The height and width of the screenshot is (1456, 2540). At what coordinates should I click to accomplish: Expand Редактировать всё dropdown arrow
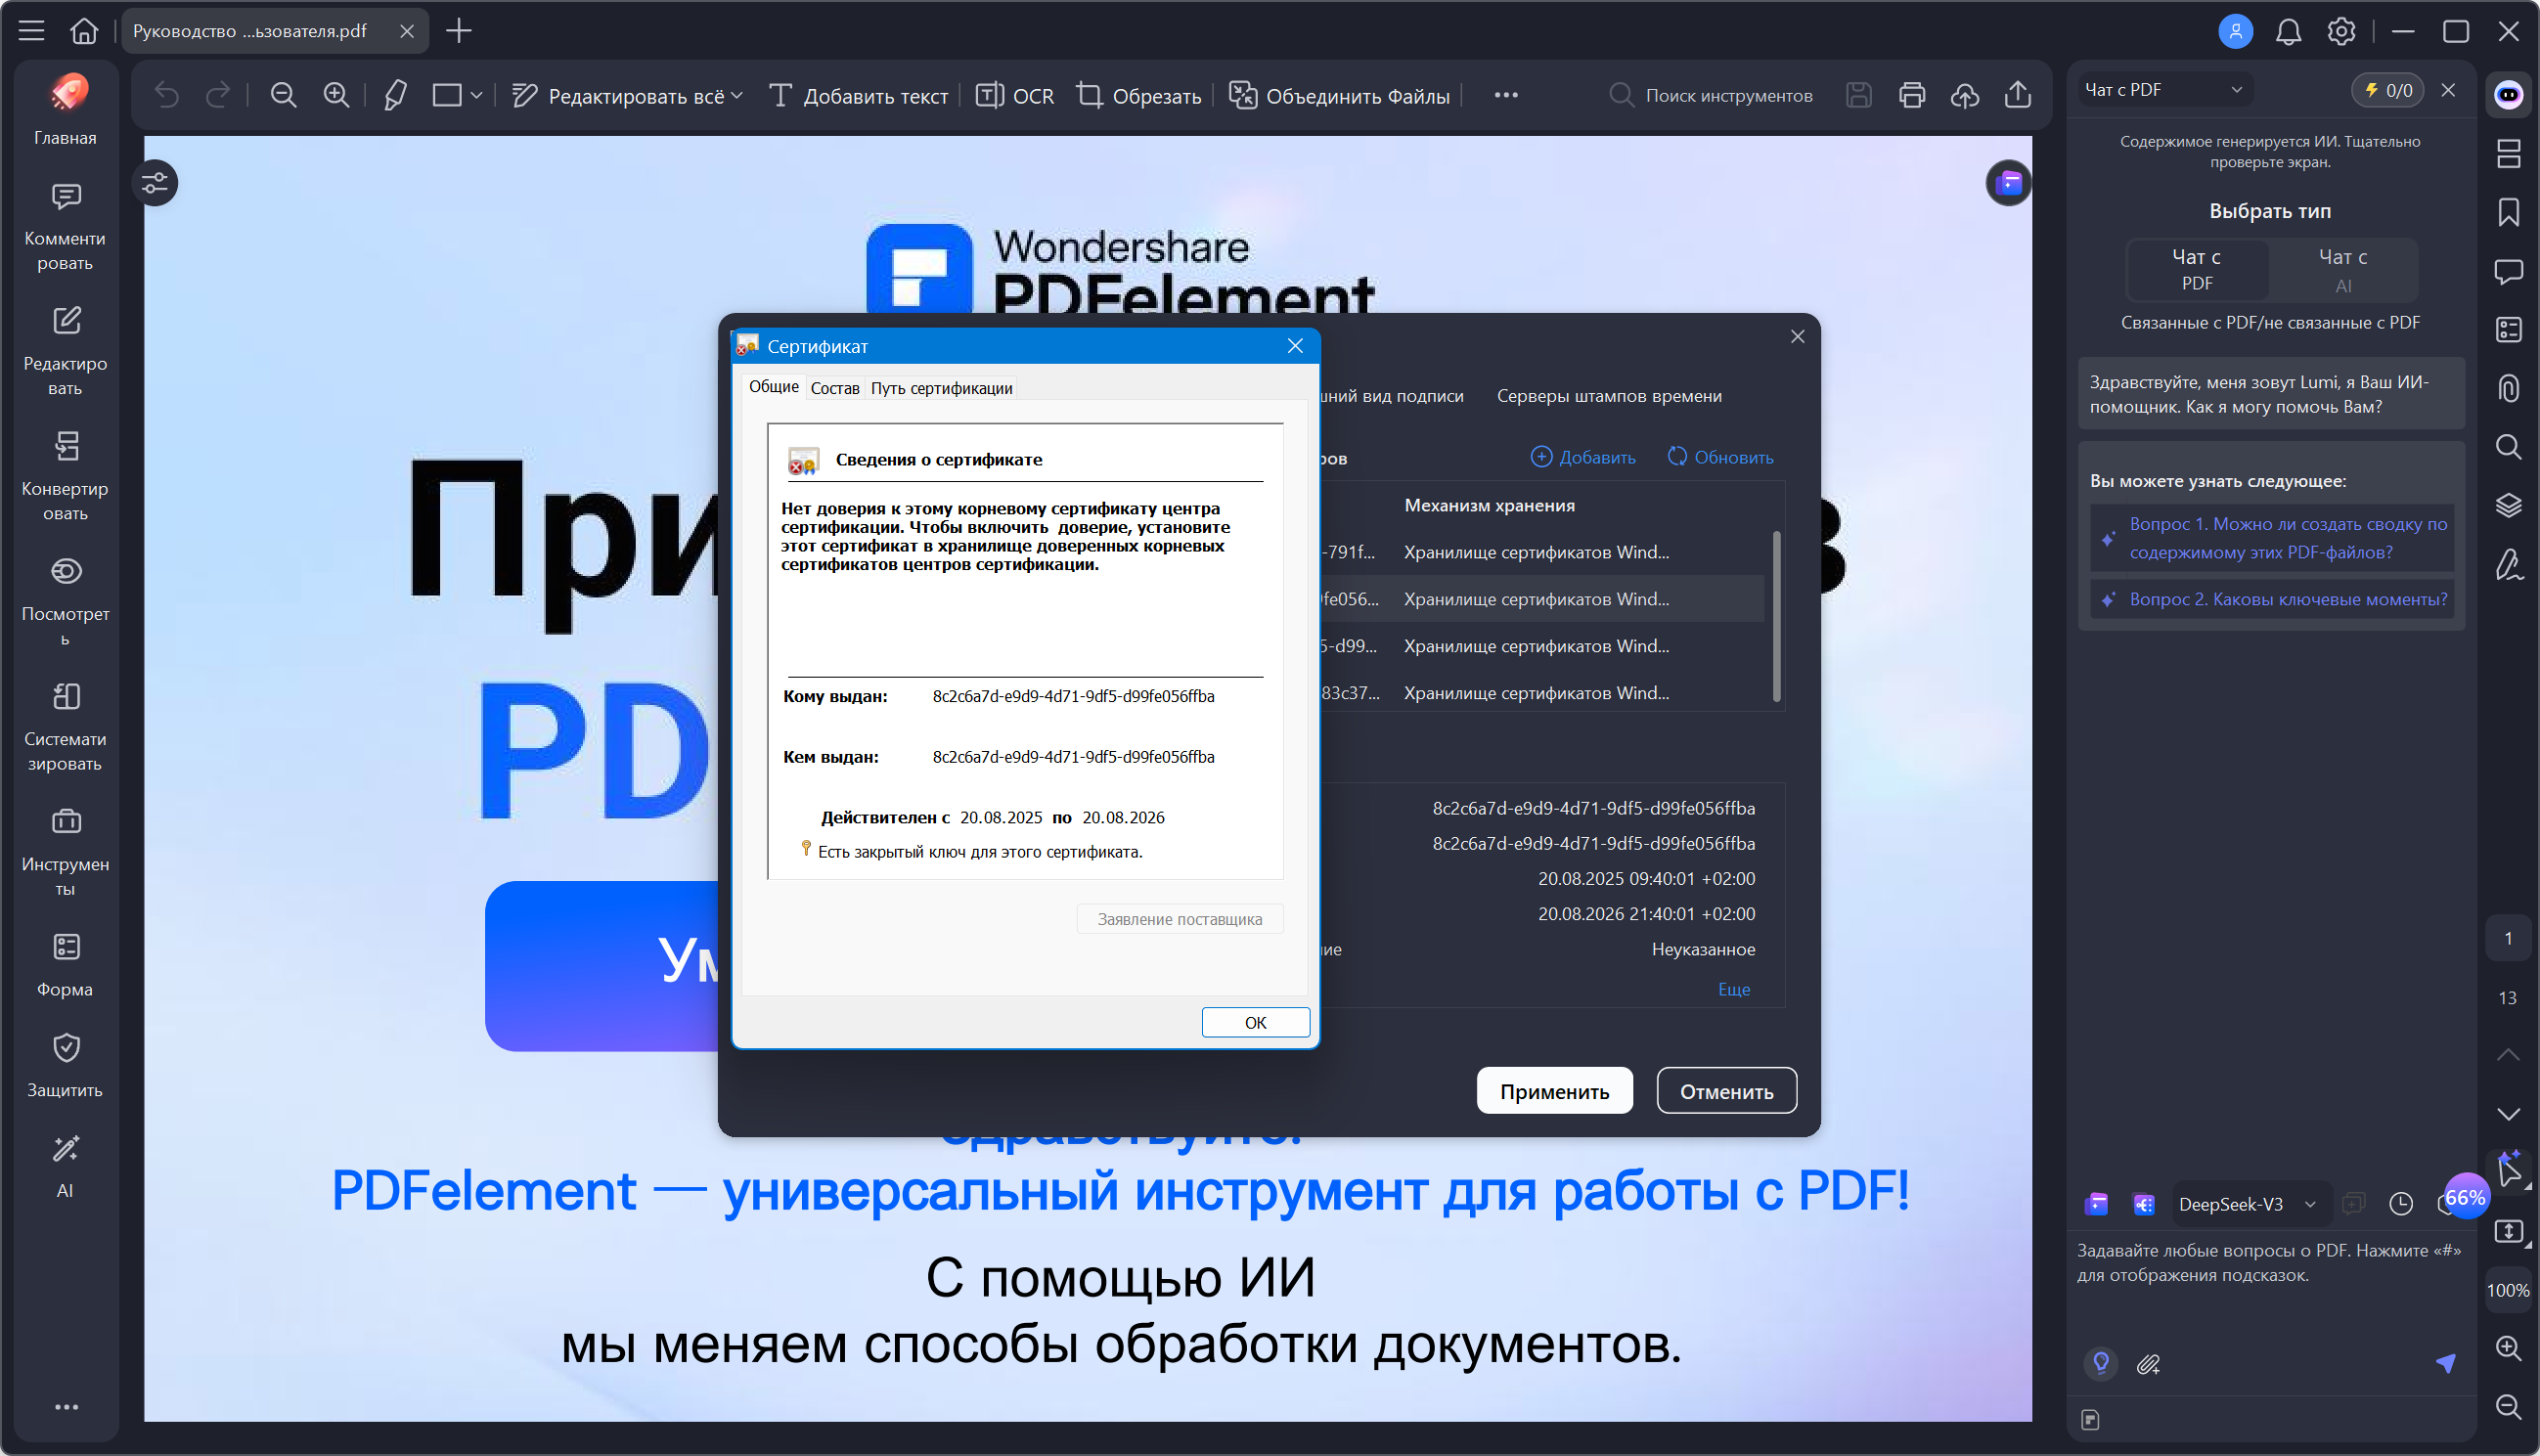(x=737, y=96)
